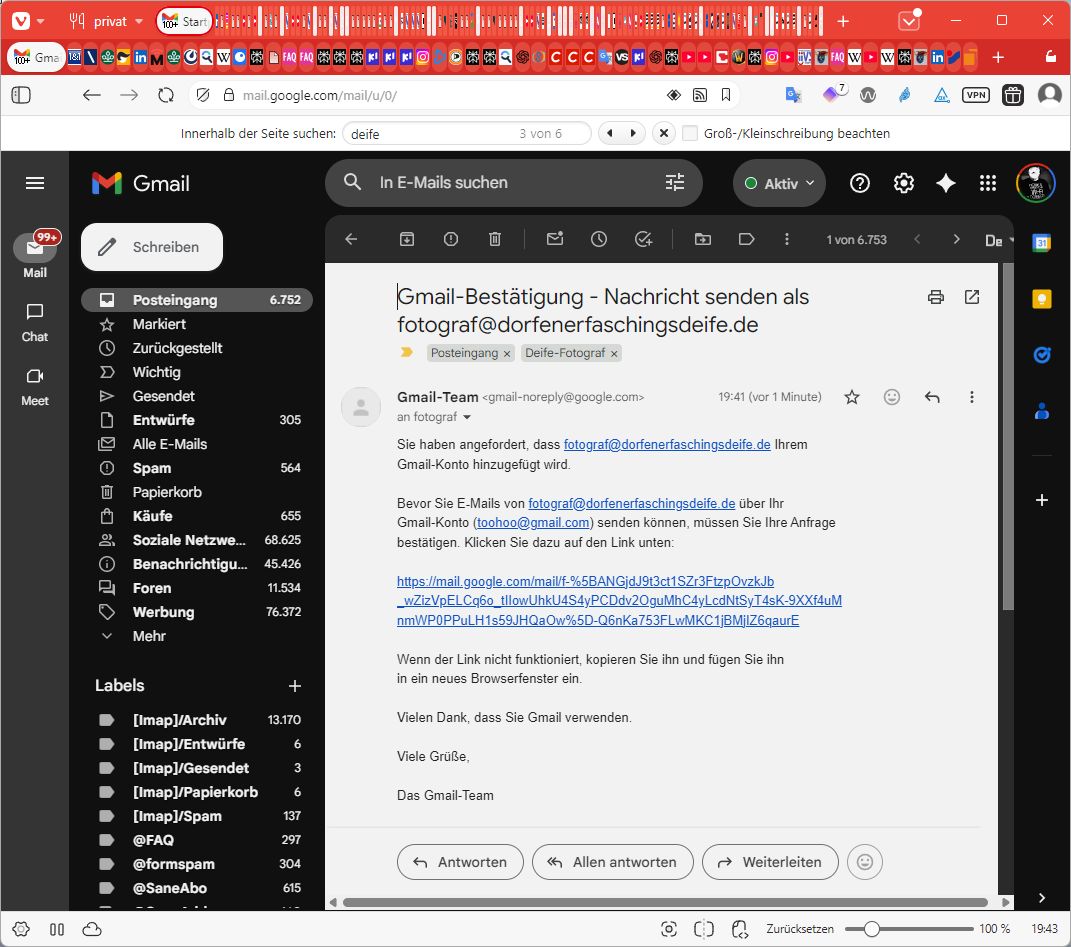Open the toohoo@gmail.com link

(x=533, y=523)
